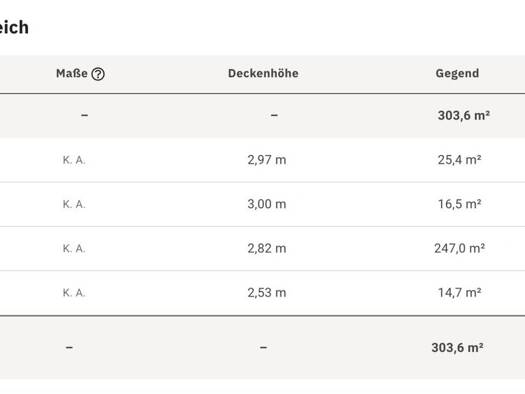
Task: Click K. A. in the 2,82 m row
Action: tap(74, 248)
